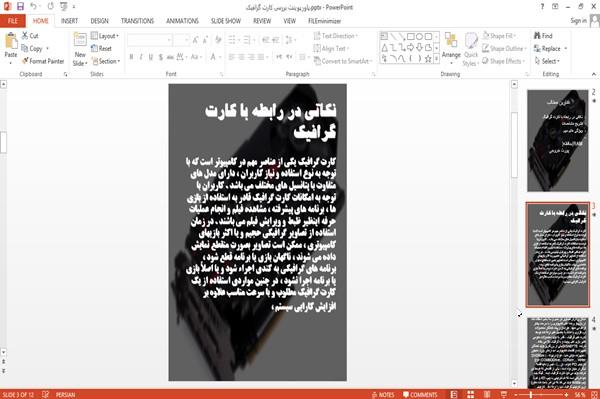This screenshot has width=600, height=399.
Task: Cut the selection with scissors icon
Action: click(x=30, y=36)
